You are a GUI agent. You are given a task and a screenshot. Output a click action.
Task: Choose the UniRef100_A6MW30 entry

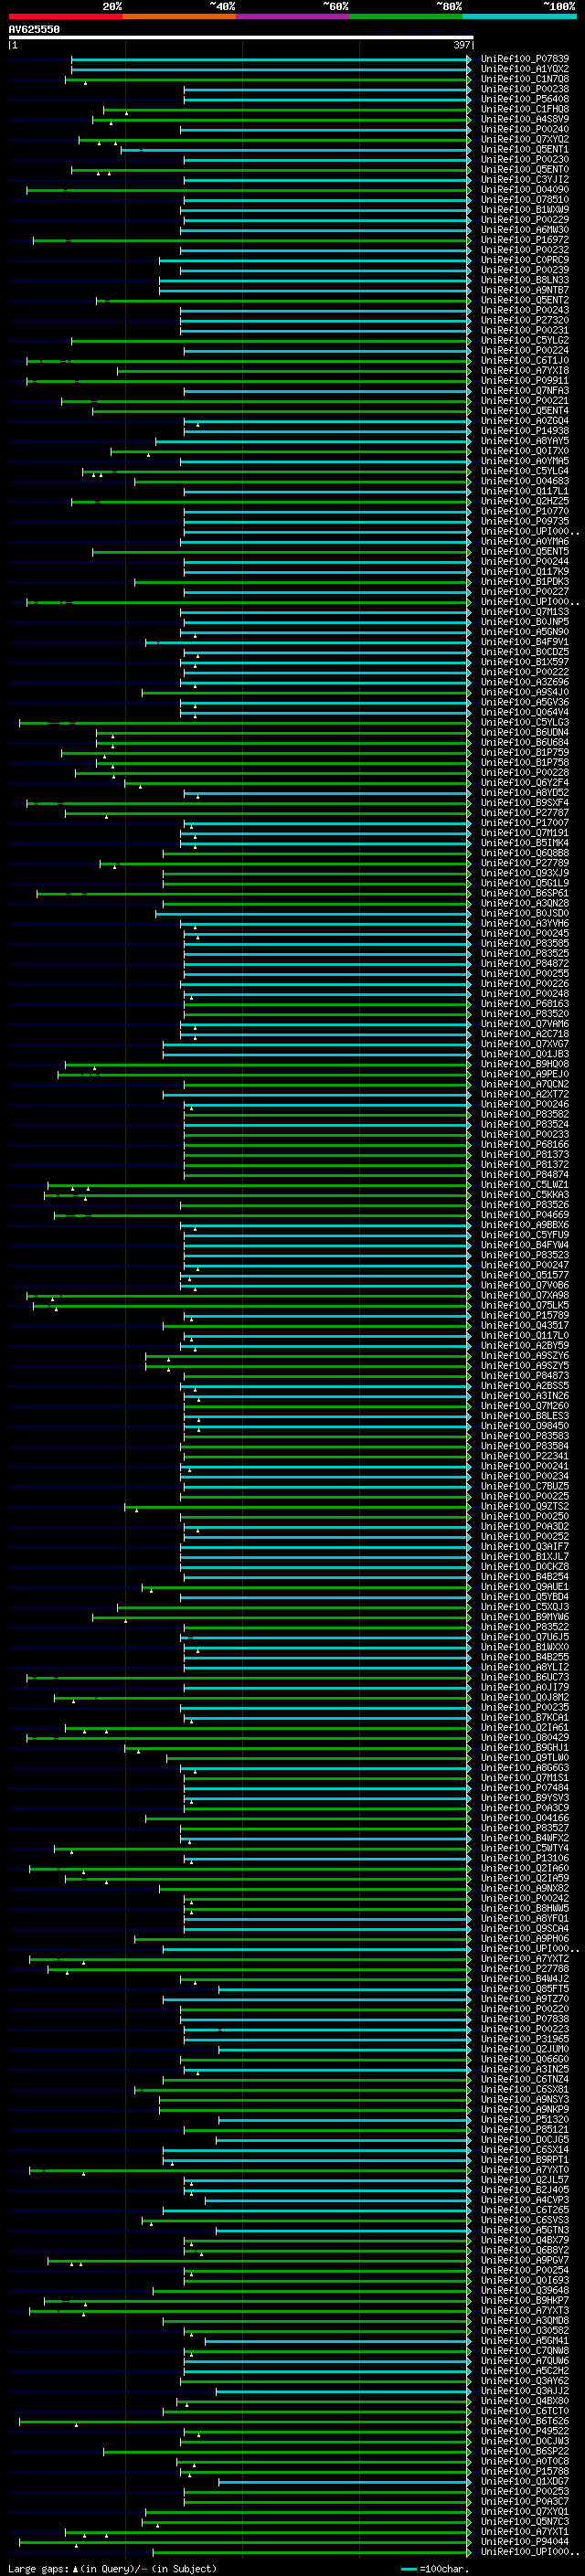tap(524, 230)
